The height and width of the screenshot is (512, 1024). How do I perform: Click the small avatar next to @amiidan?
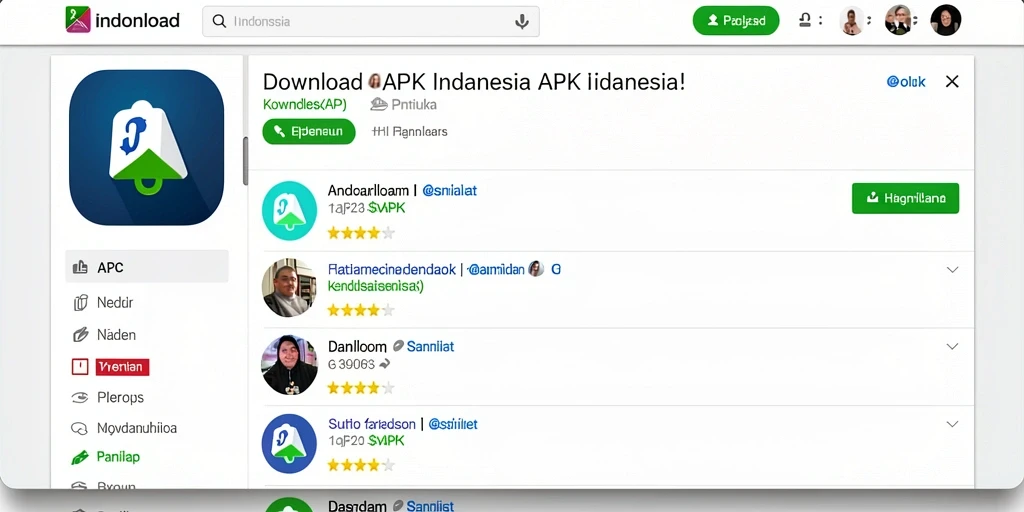(536, 268)
